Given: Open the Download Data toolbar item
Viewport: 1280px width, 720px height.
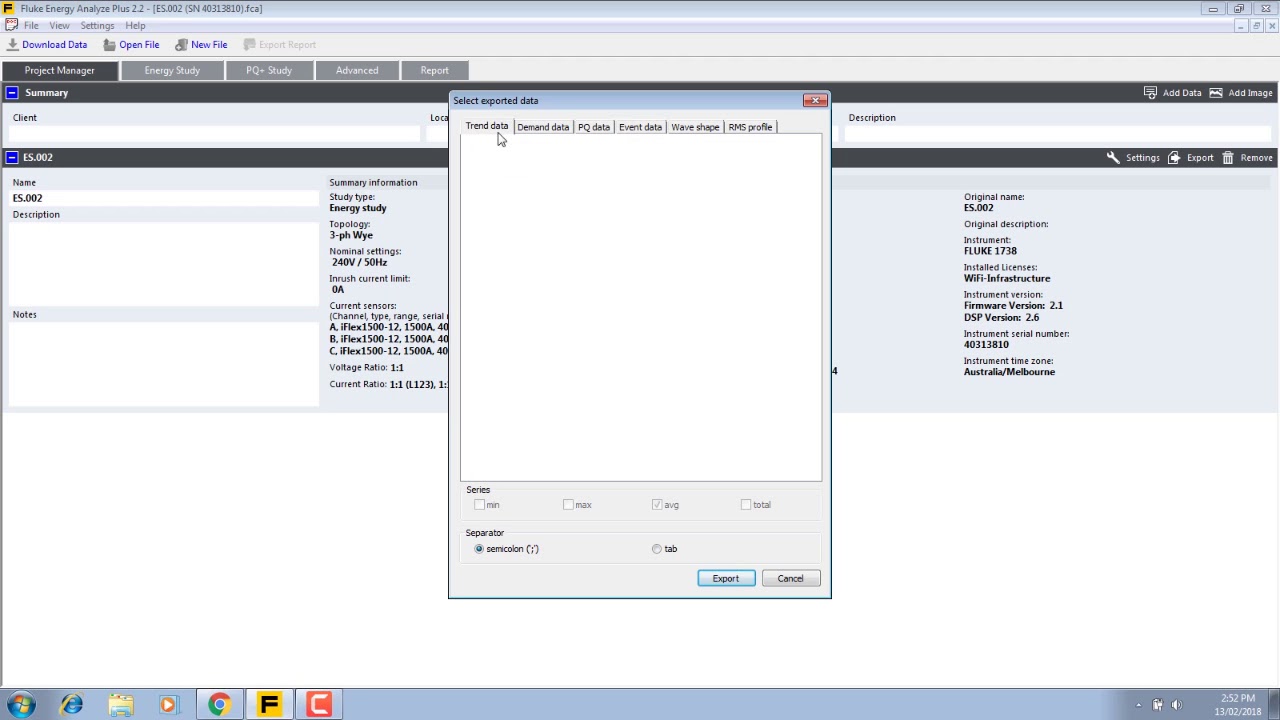Looking at the screenshot, I should pyautogui.click(x=47, y=45).
